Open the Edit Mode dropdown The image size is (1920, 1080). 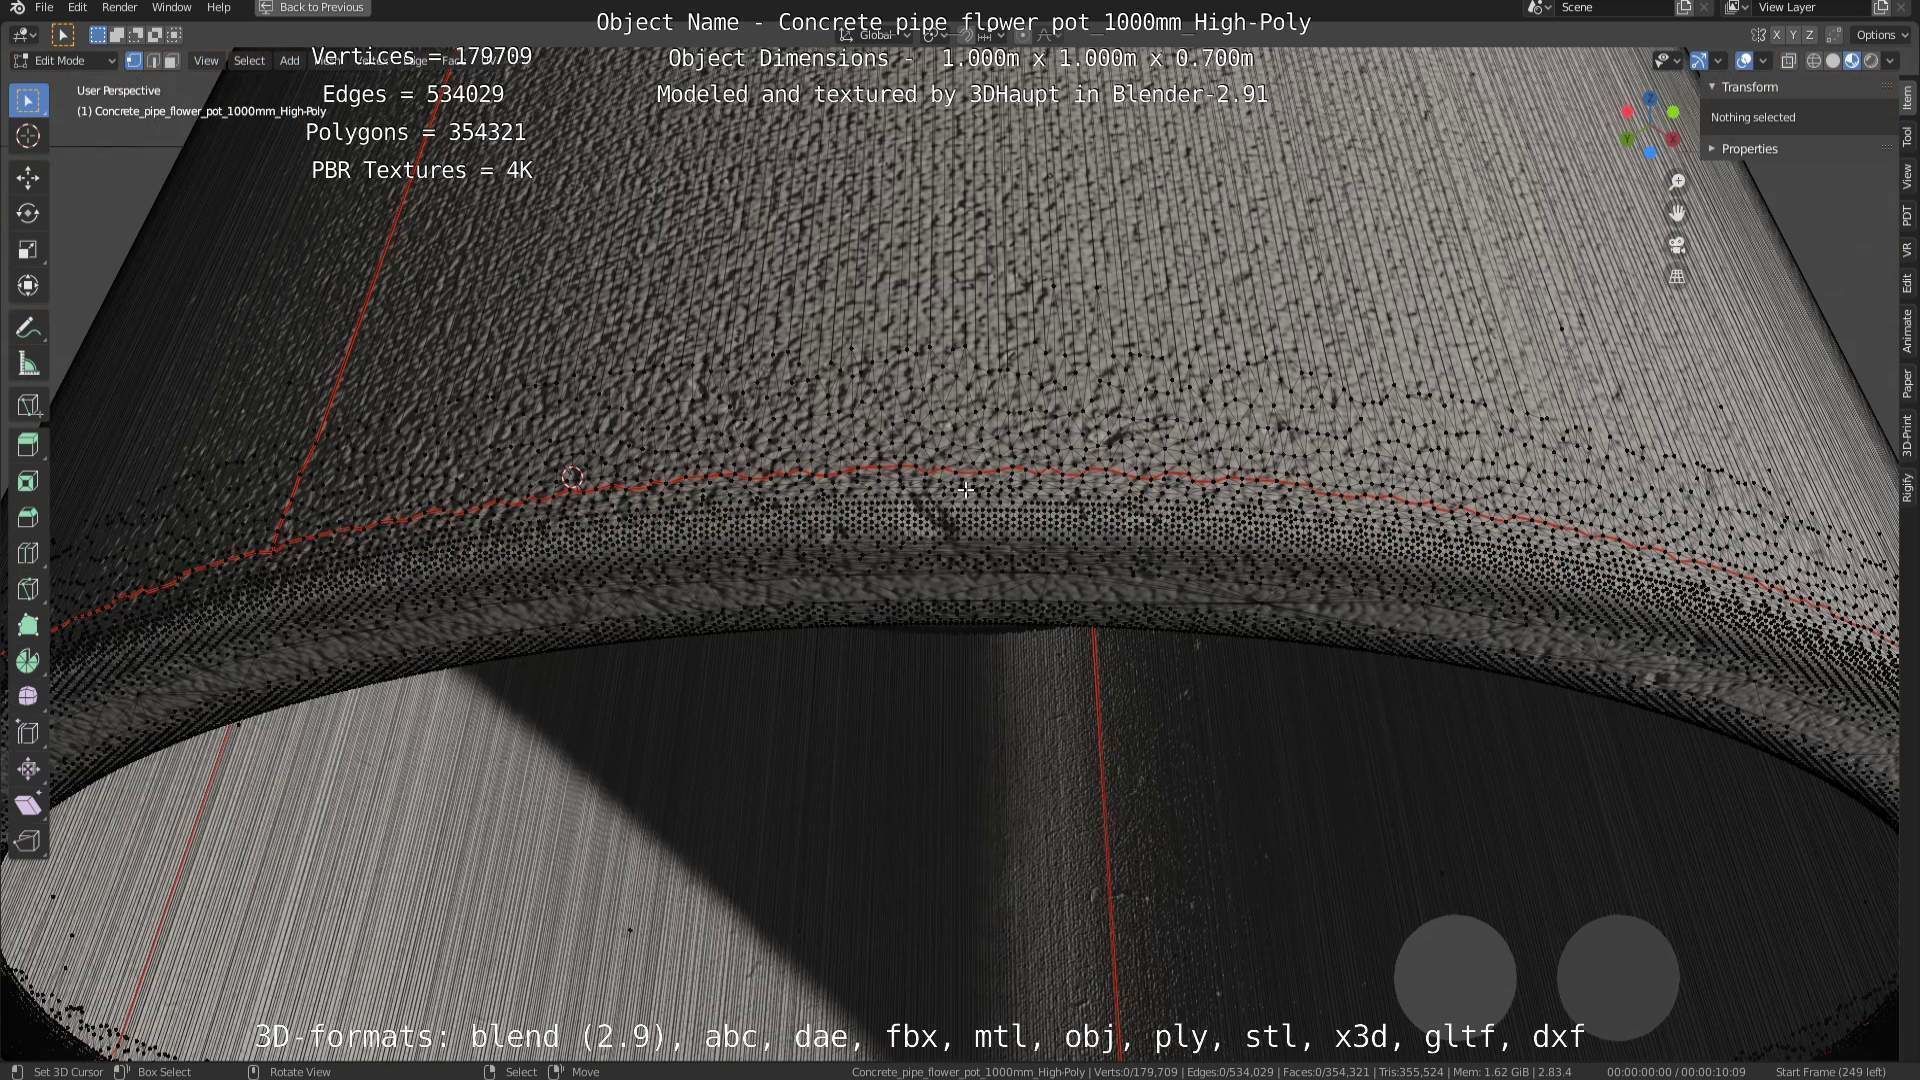pos(64,61)
